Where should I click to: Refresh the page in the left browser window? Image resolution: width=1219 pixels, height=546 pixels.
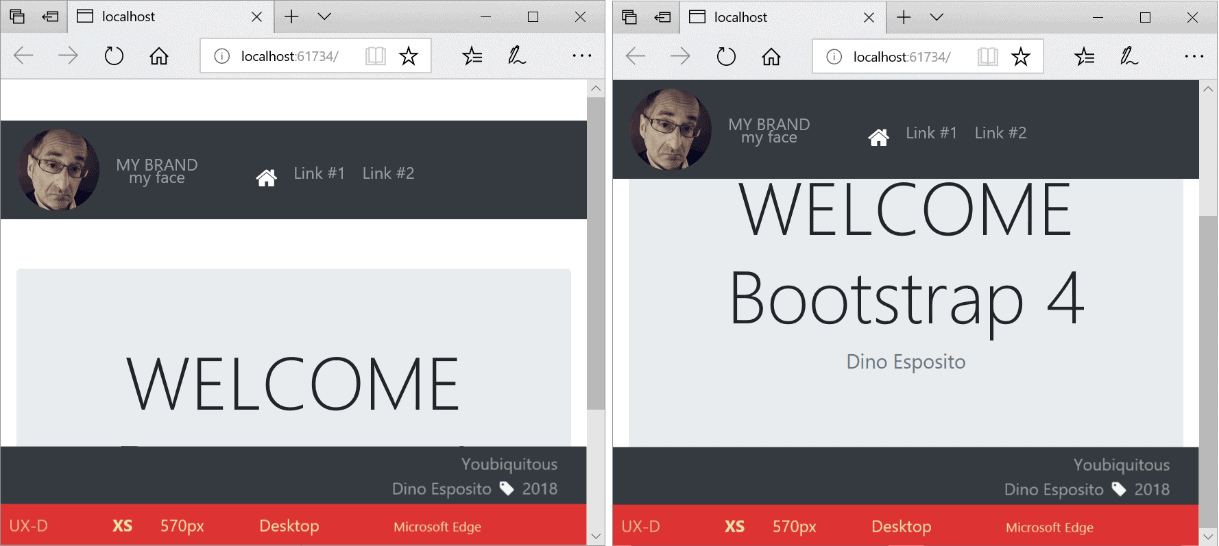point(114,56)
